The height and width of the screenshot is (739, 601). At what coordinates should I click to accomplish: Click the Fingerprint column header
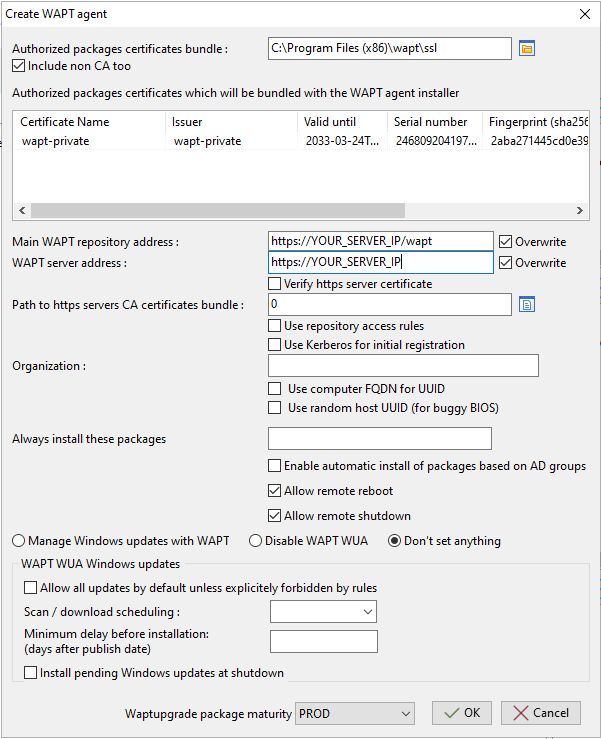point(535,122)
